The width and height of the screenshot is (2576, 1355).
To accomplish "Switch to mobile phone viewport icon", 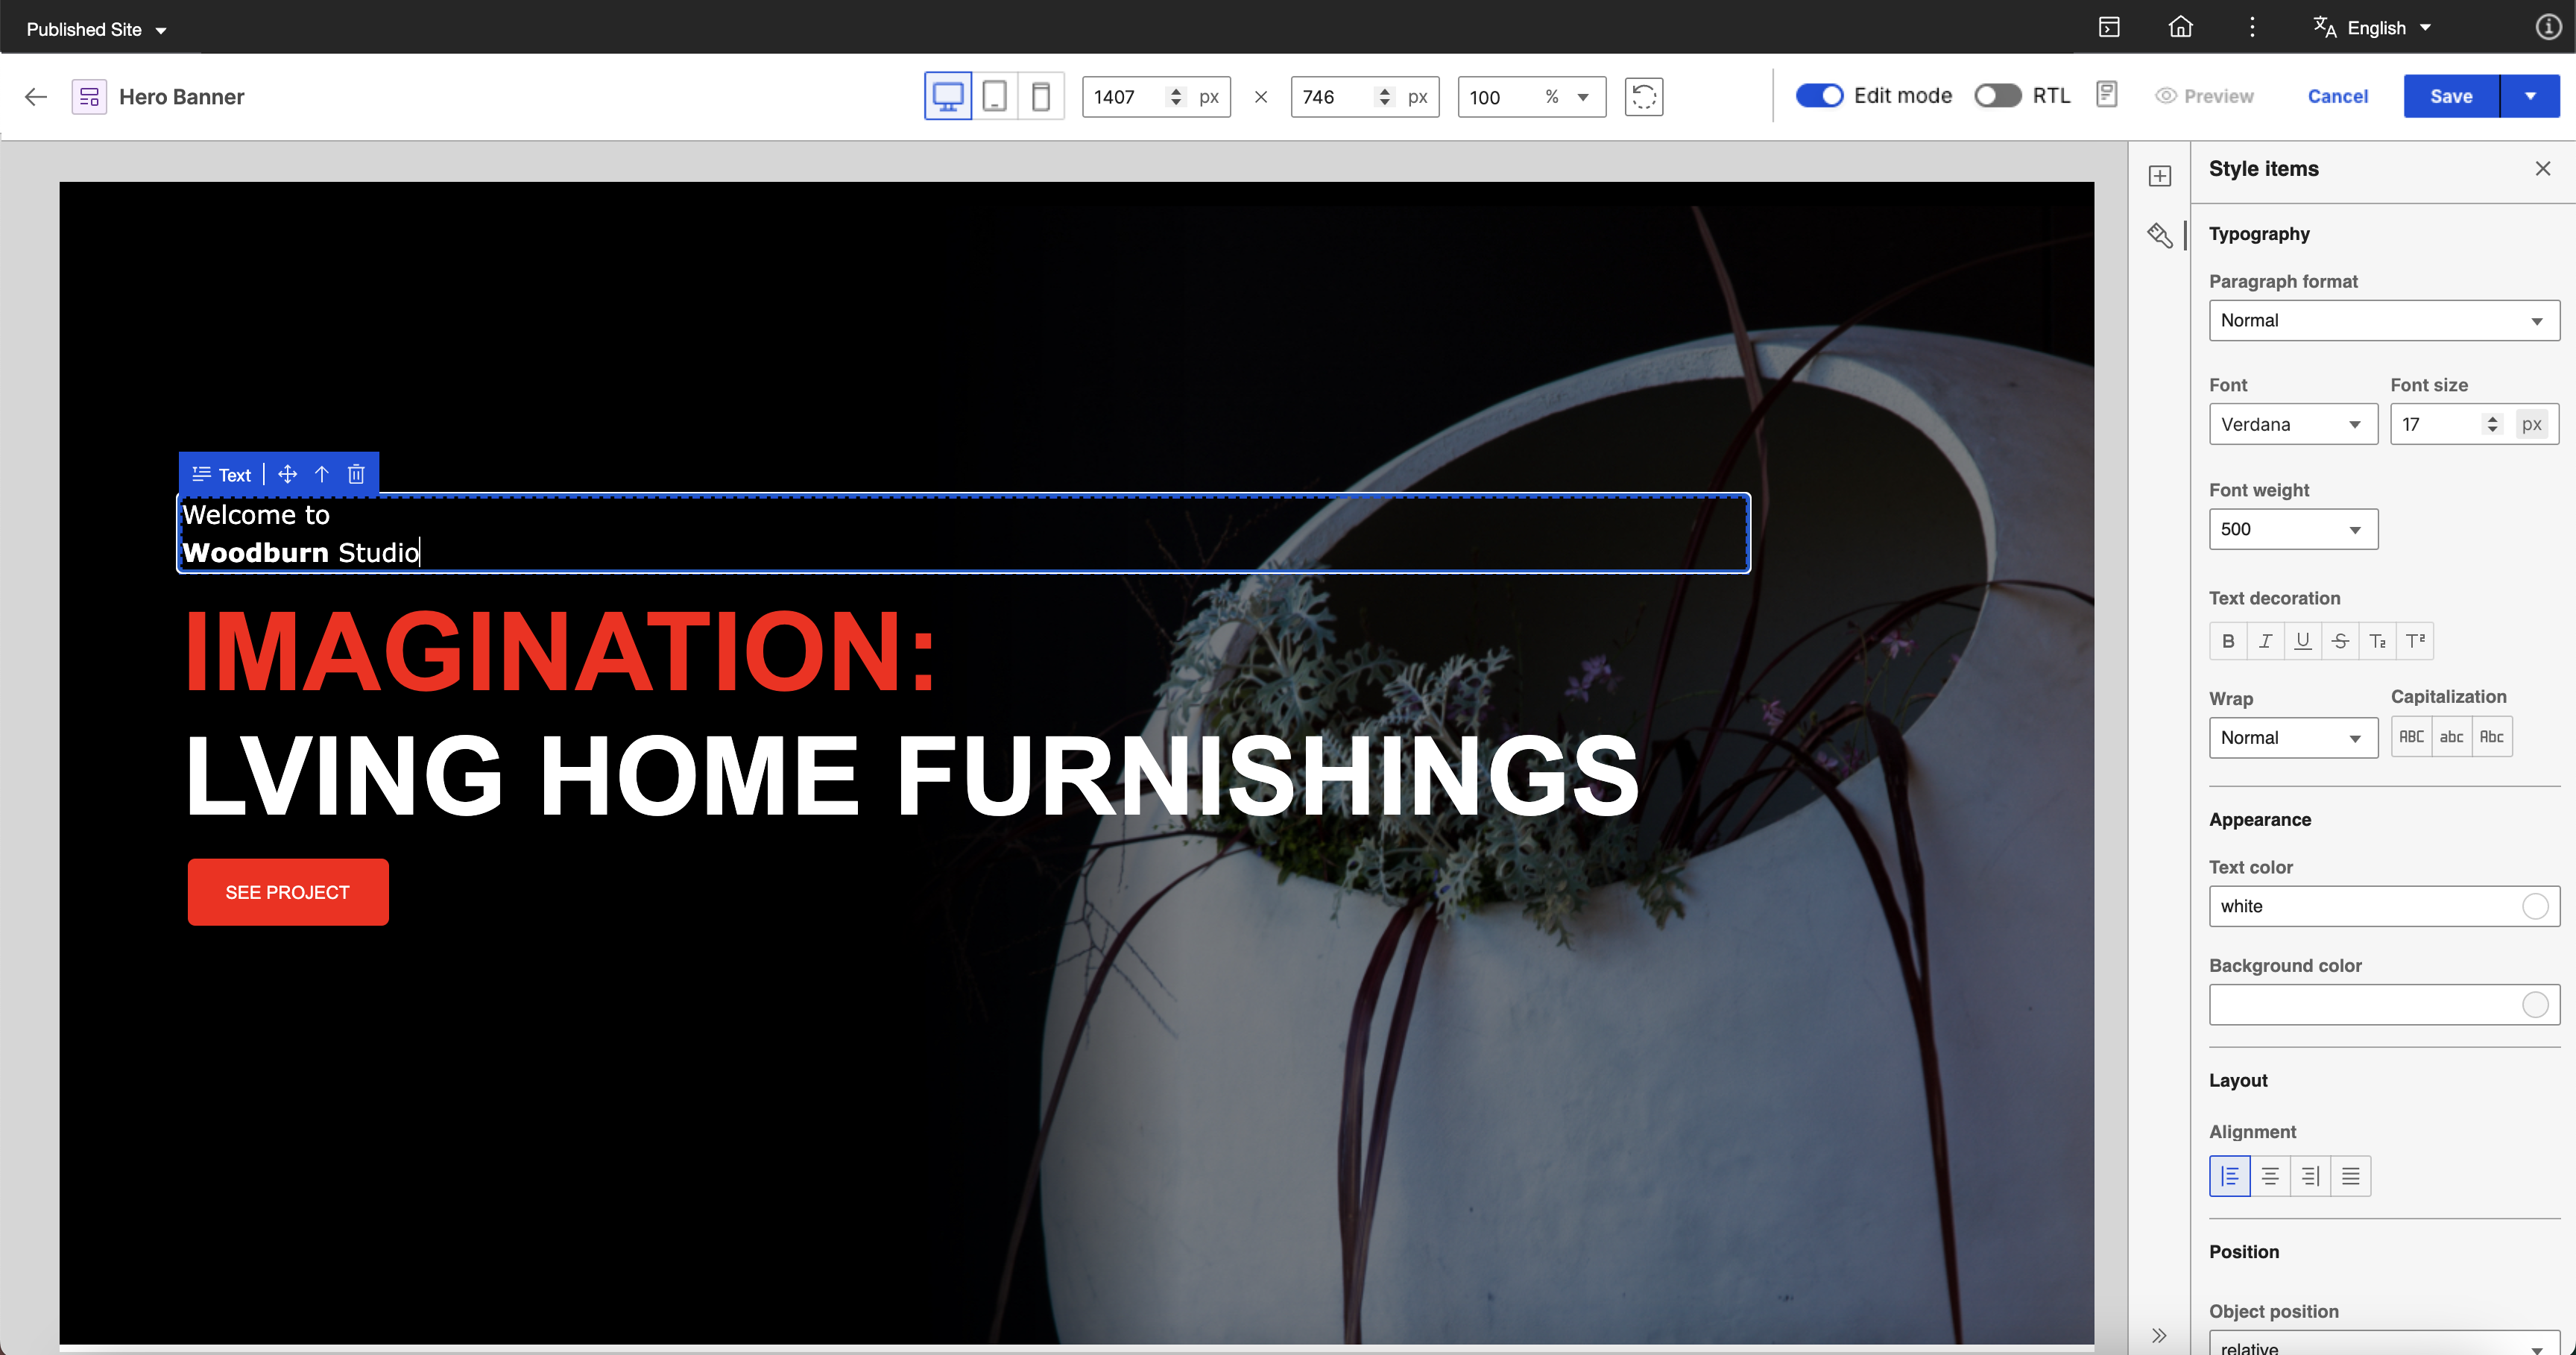I will [1040, 97].
